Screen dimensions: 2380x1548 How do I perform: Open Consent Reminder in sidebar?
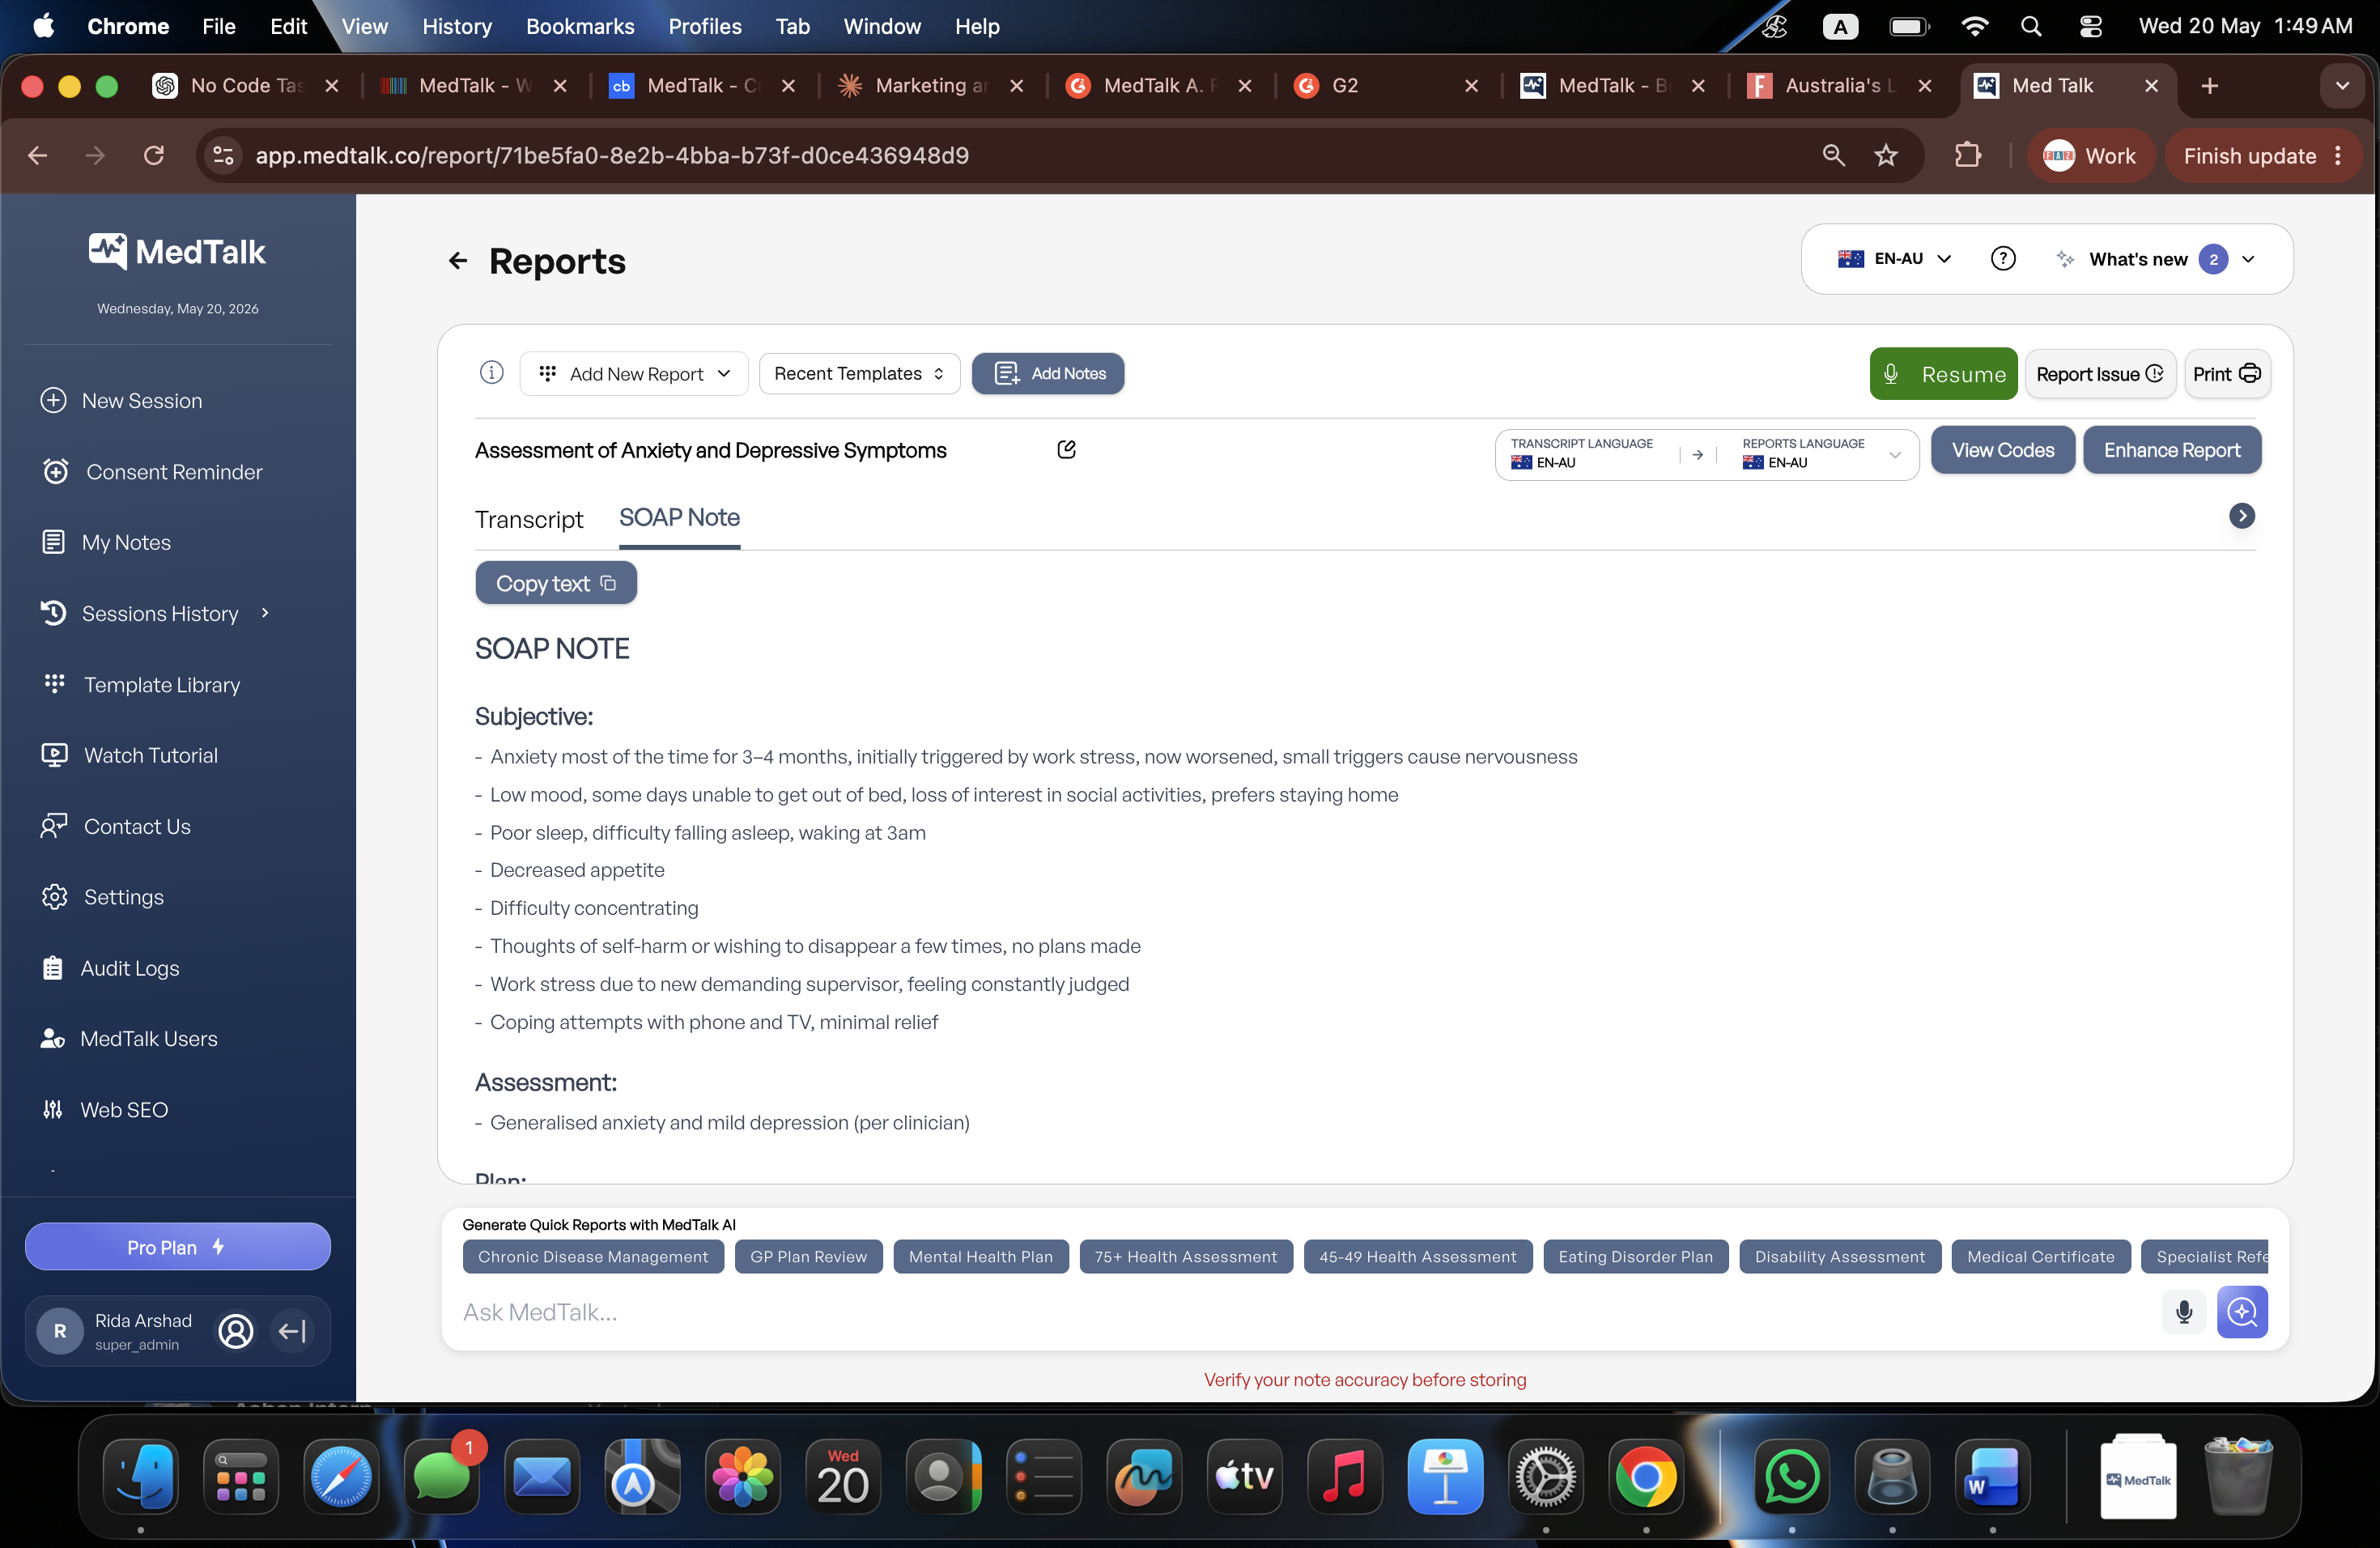pyautogui.click(x=152, y=472)
